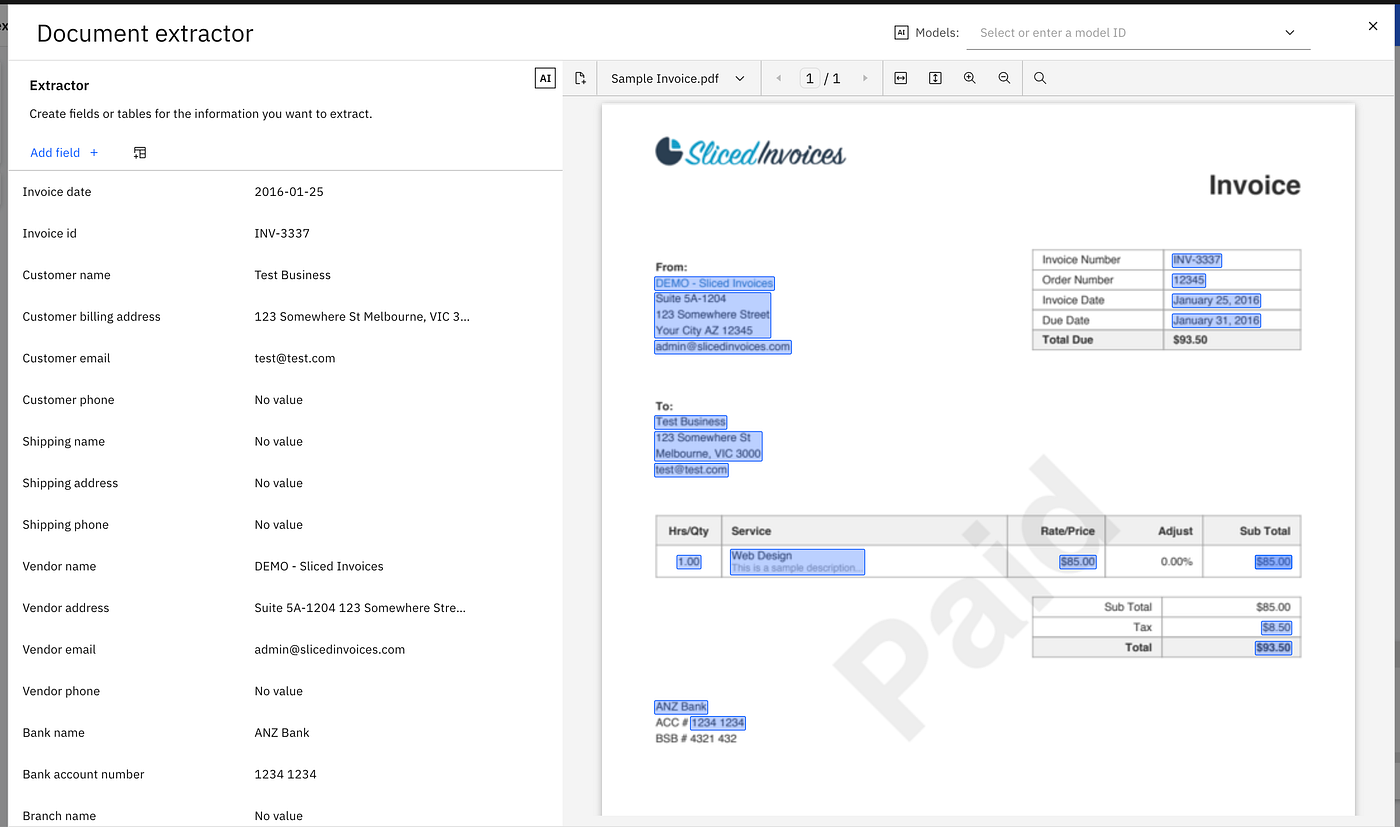Click the highlighted $85.00 Rate/Price value
The height and width of the screenshot is (827, 1400).
(x=1078, y=562)
